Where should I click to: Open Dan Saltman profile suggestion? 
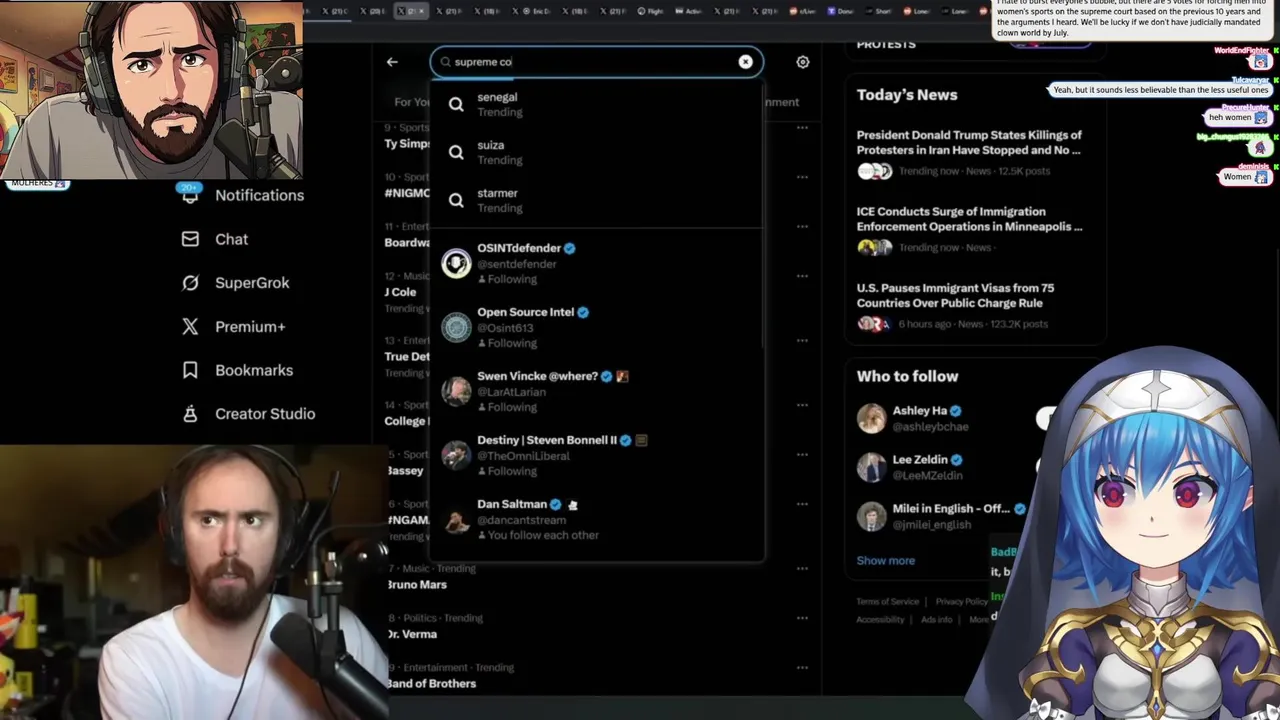[x=596, y=519]
